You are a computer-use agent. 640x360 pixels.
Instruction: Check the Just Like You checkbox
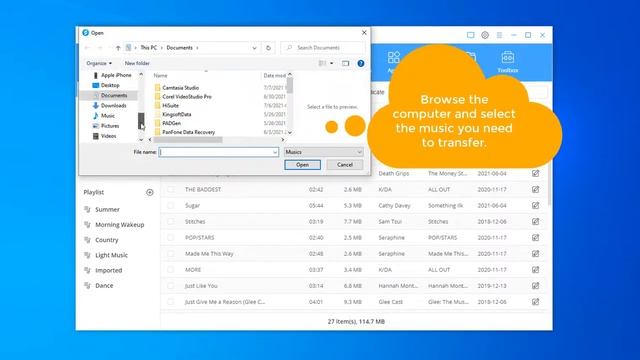[171, 286]
